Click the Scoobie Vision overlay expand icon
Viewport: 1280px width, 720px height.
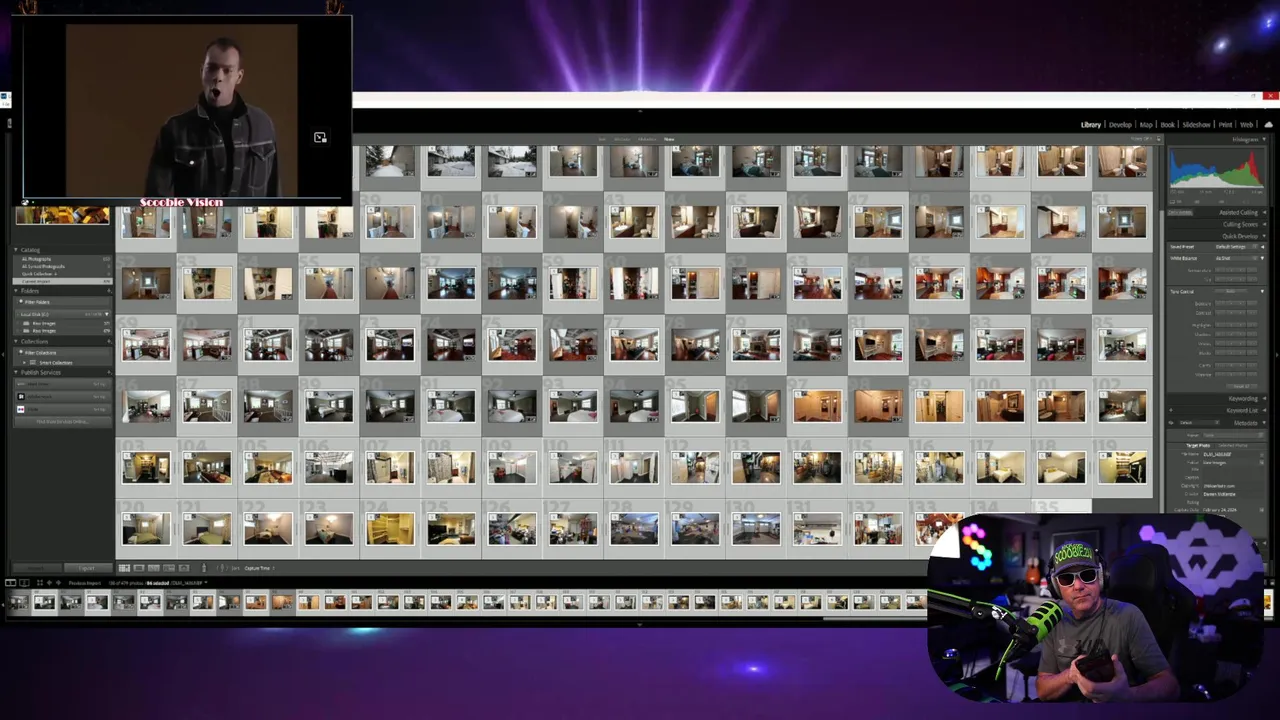coord(320,138)
